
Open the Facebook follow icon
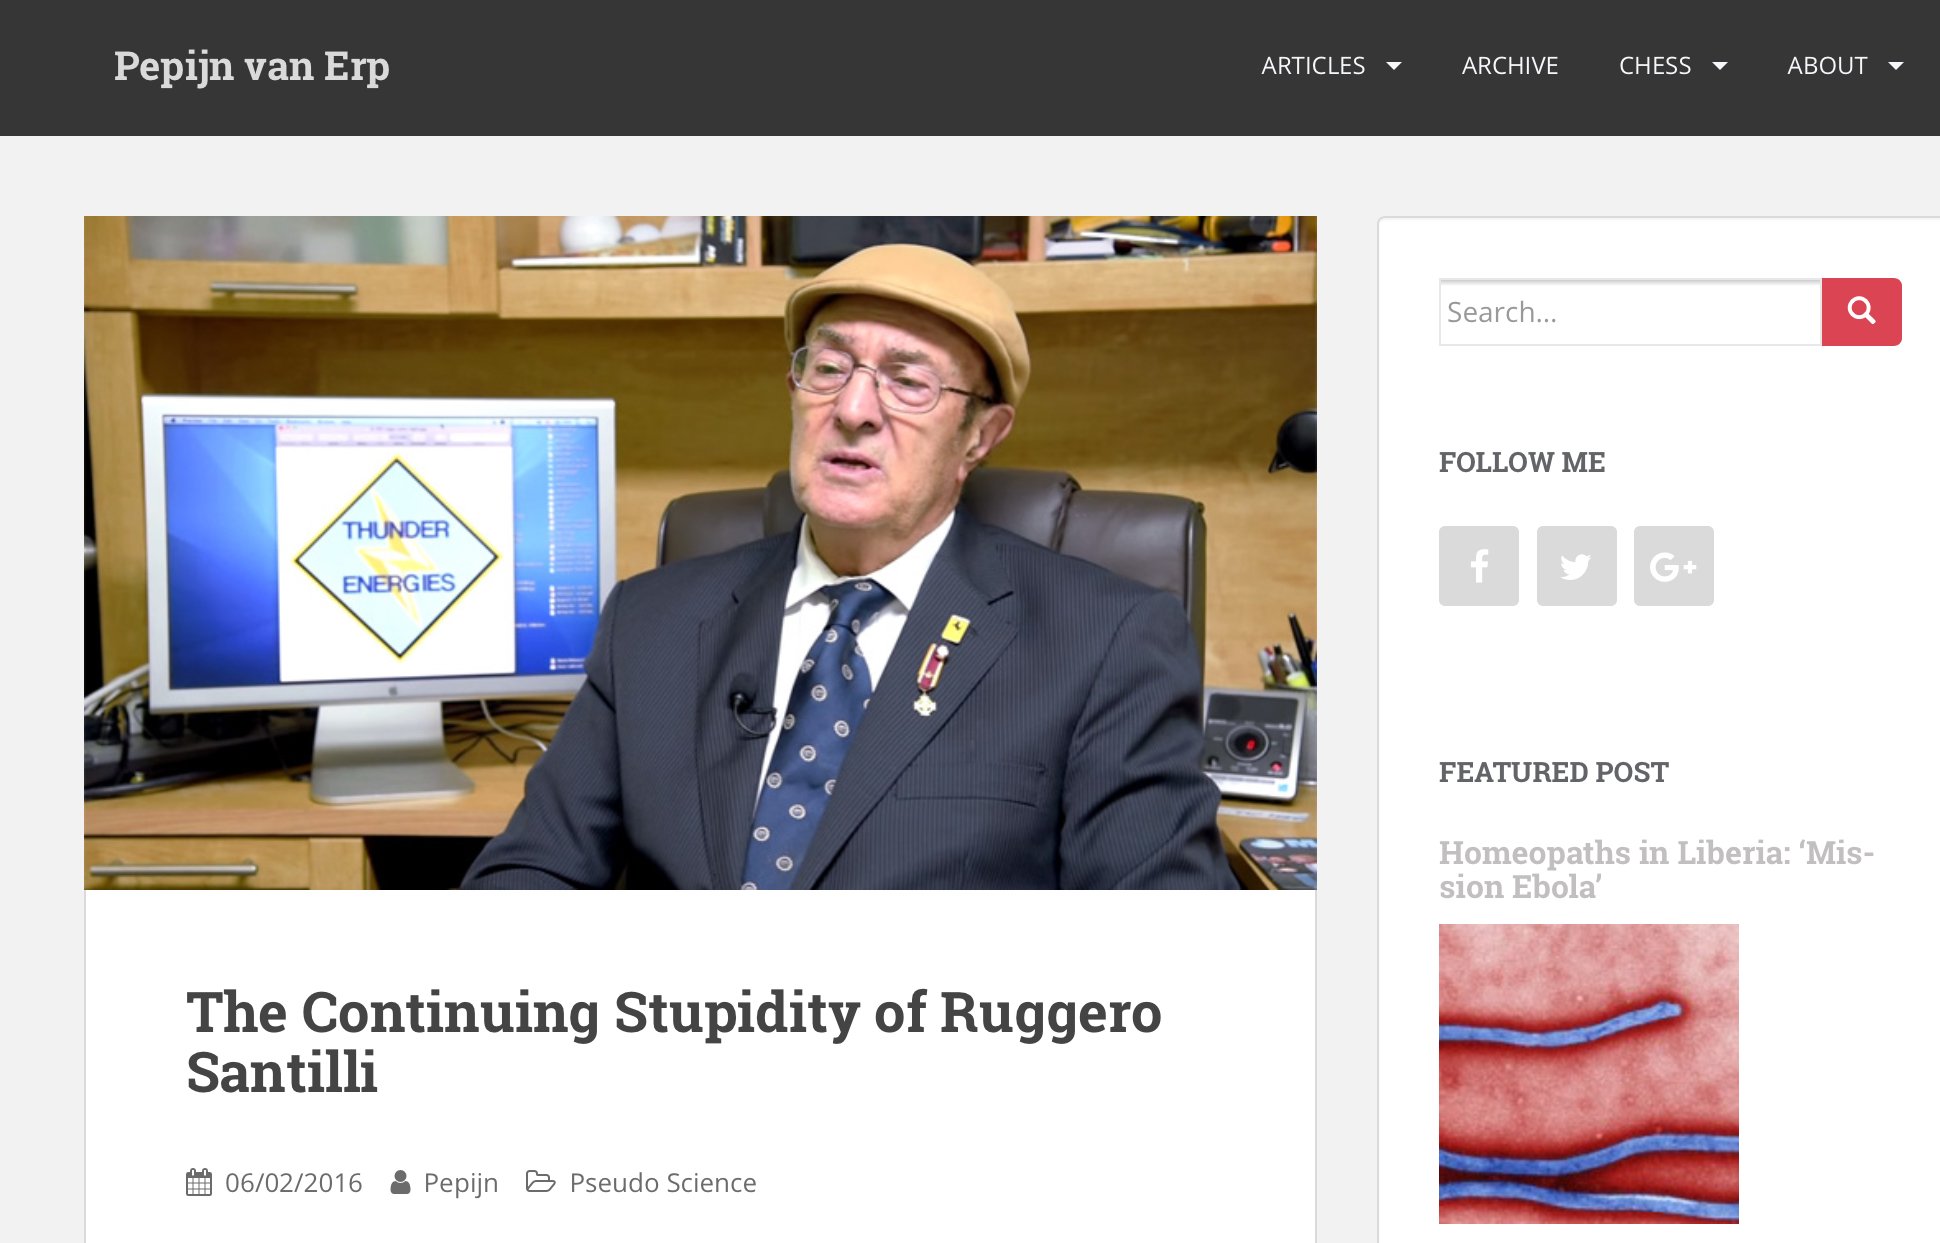pyautogui.click(x=1479, y=566)
